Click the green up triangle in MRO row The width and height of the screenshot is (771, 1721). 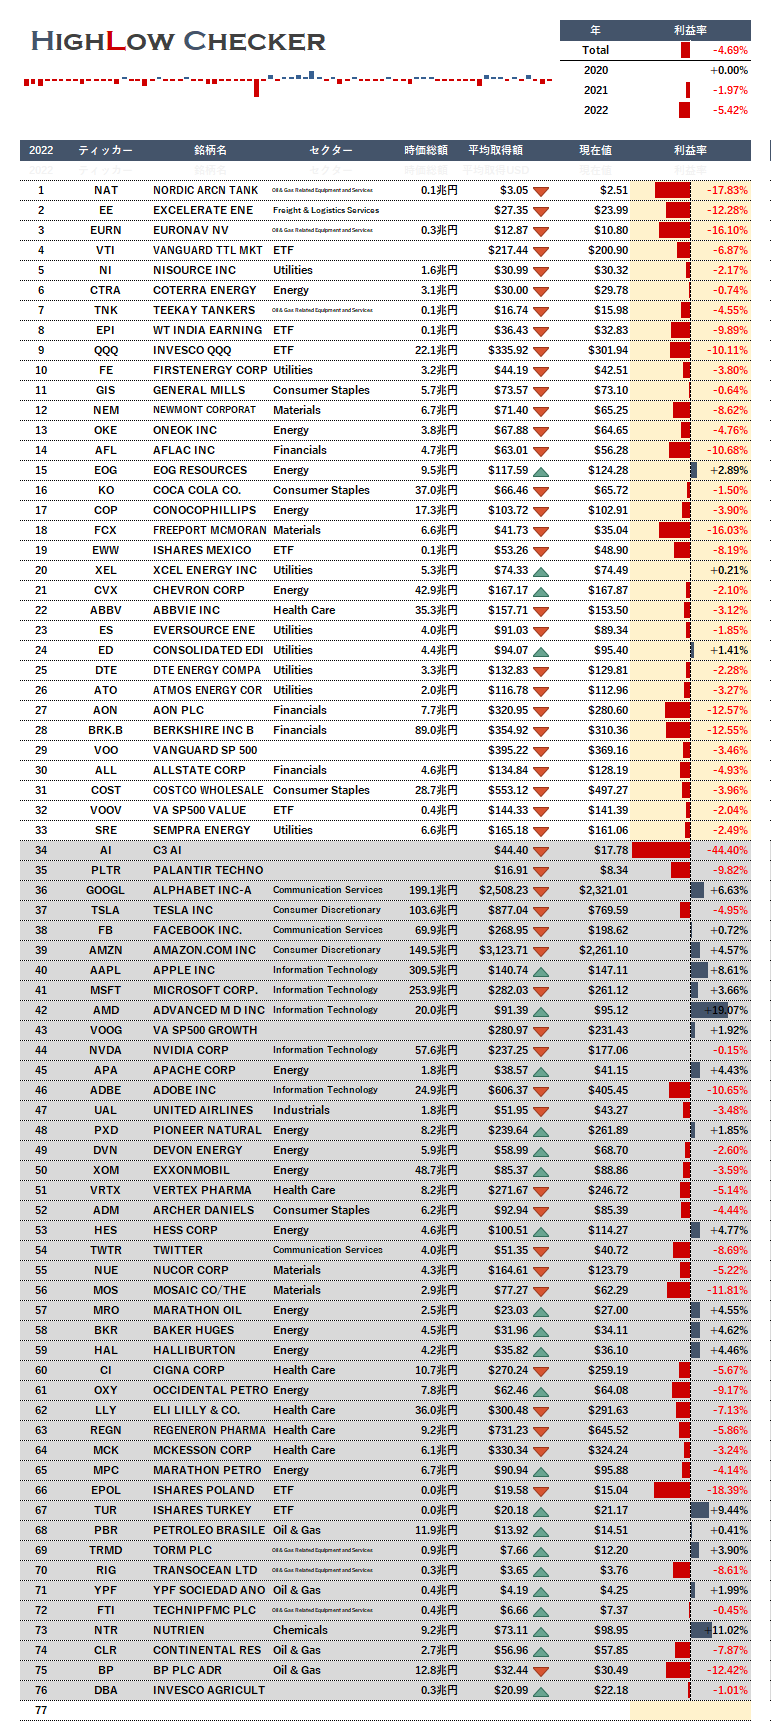[541, 1311]
